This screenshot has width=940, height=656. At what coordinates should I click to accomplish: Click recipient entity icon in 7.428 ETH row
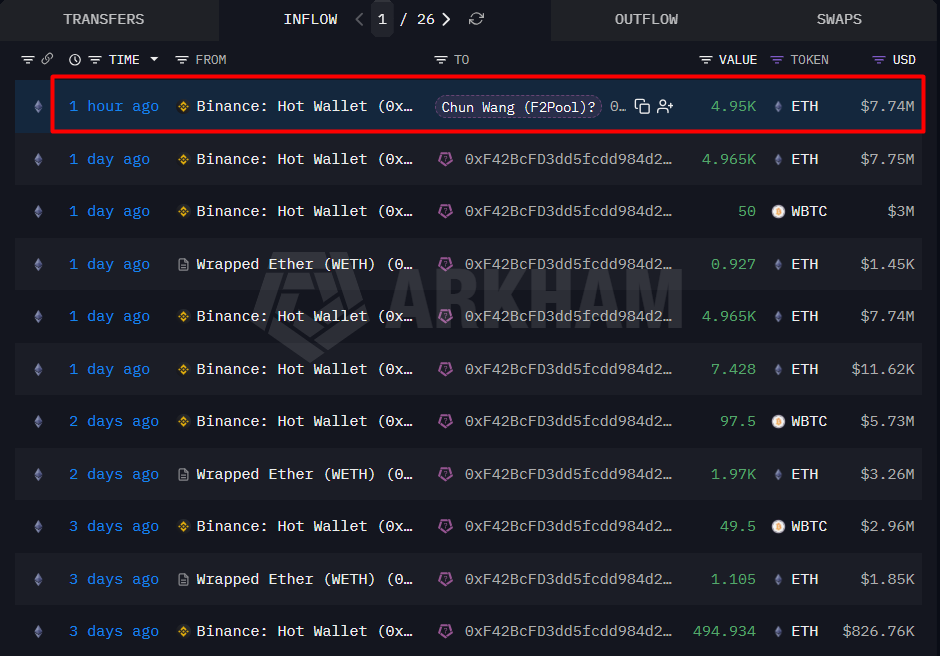tap(445, 369)
